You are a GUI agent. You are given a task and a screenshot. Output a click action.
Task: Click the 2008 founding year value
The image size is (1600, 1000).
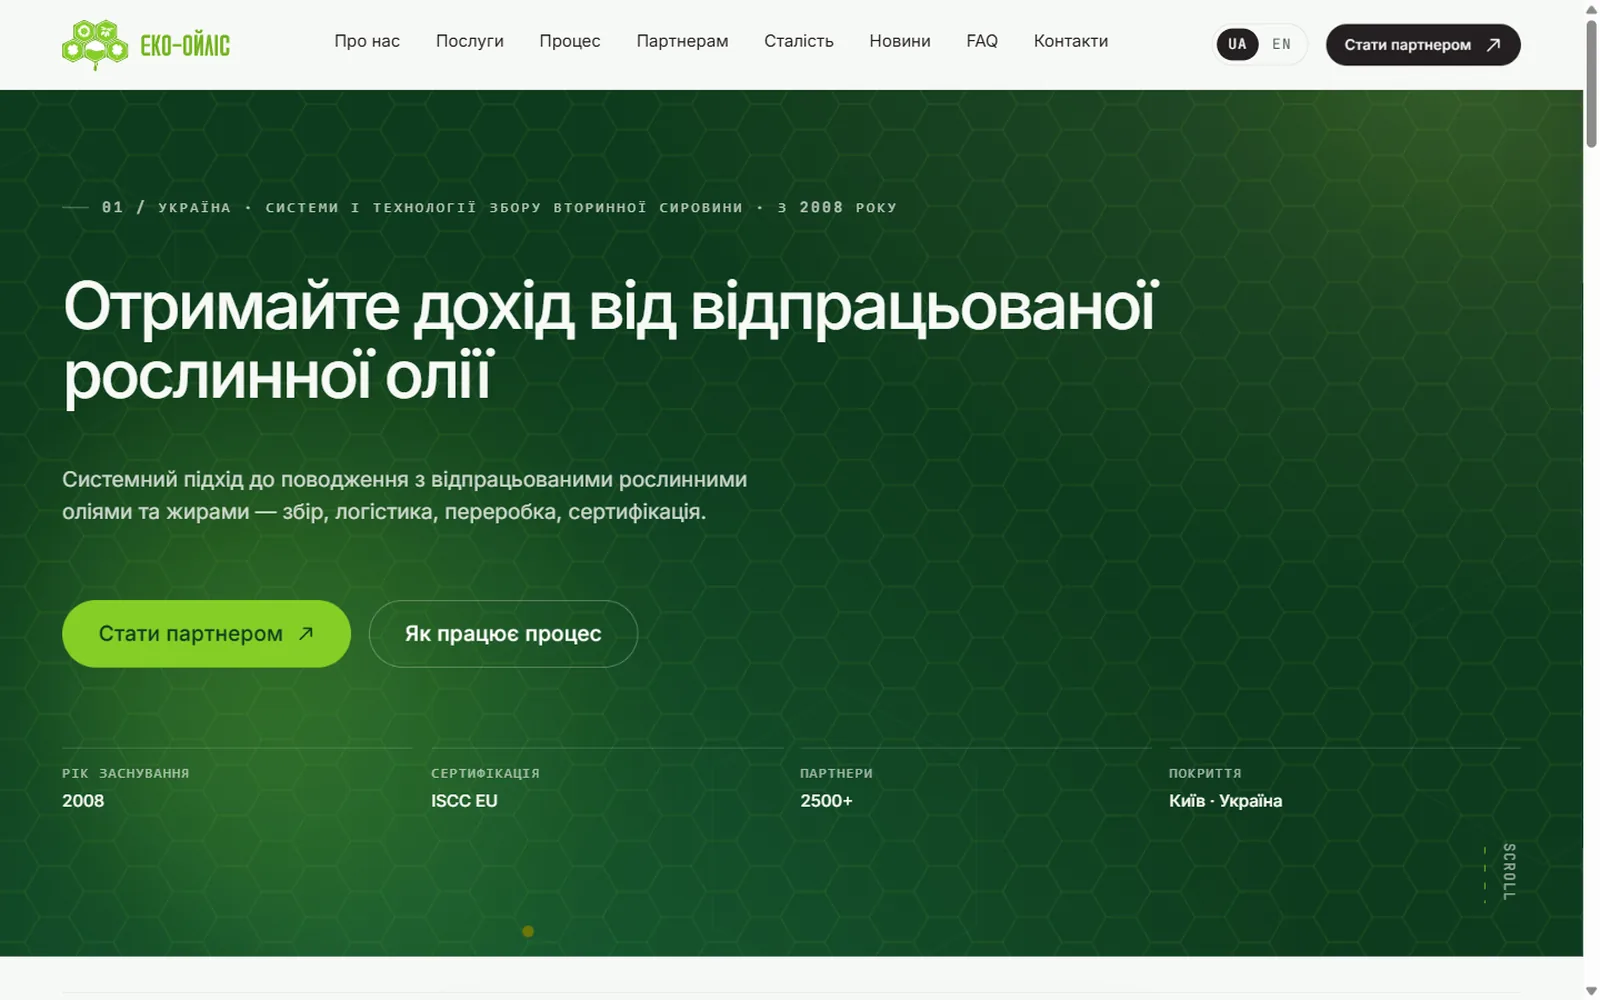(83, 801)
